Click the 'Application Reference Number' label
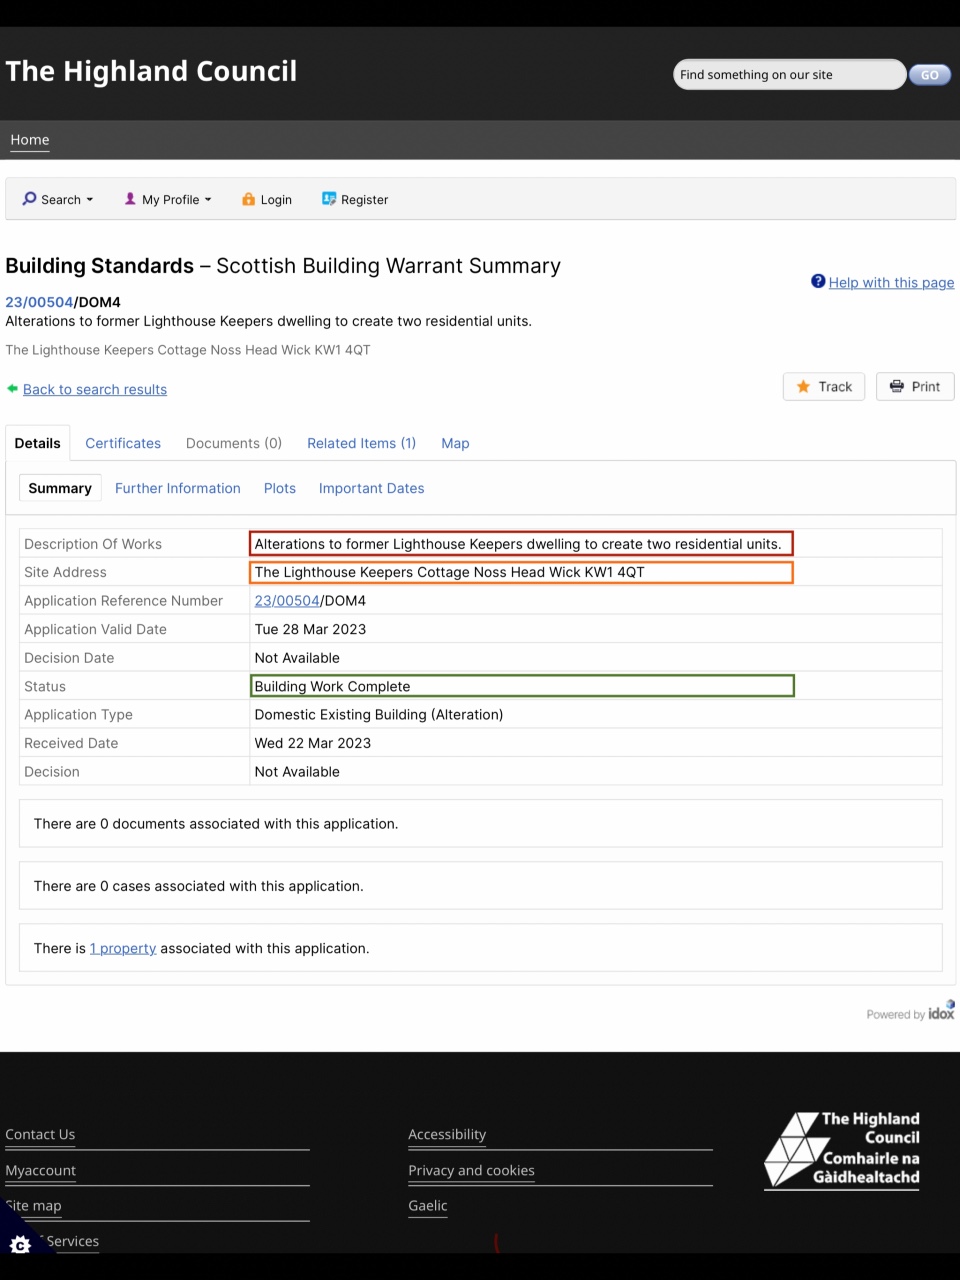This screenshot has width=960, height=1280. click(x=123, y=601)
